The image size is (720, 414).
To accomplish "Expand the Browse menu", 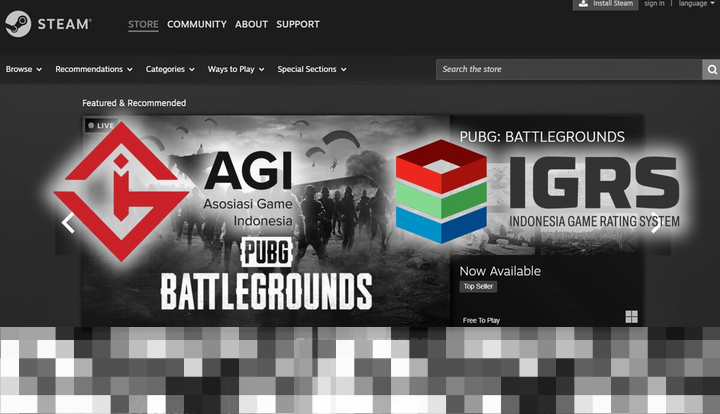I will 24,70.
